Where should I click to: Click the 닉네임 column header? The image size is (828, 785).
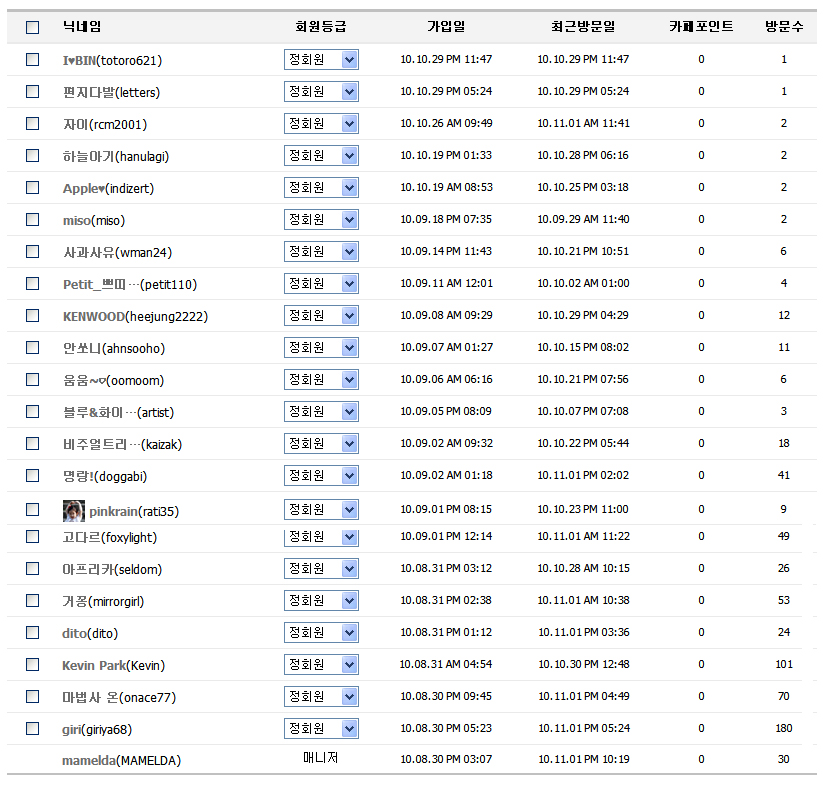coord(82,27)
